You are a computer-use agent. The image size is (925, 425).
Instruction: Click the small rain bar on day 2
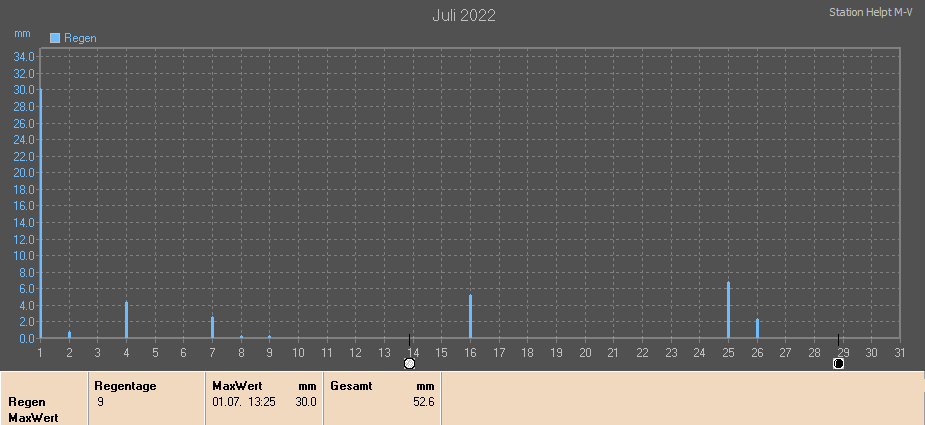click(x=69, y=335)
